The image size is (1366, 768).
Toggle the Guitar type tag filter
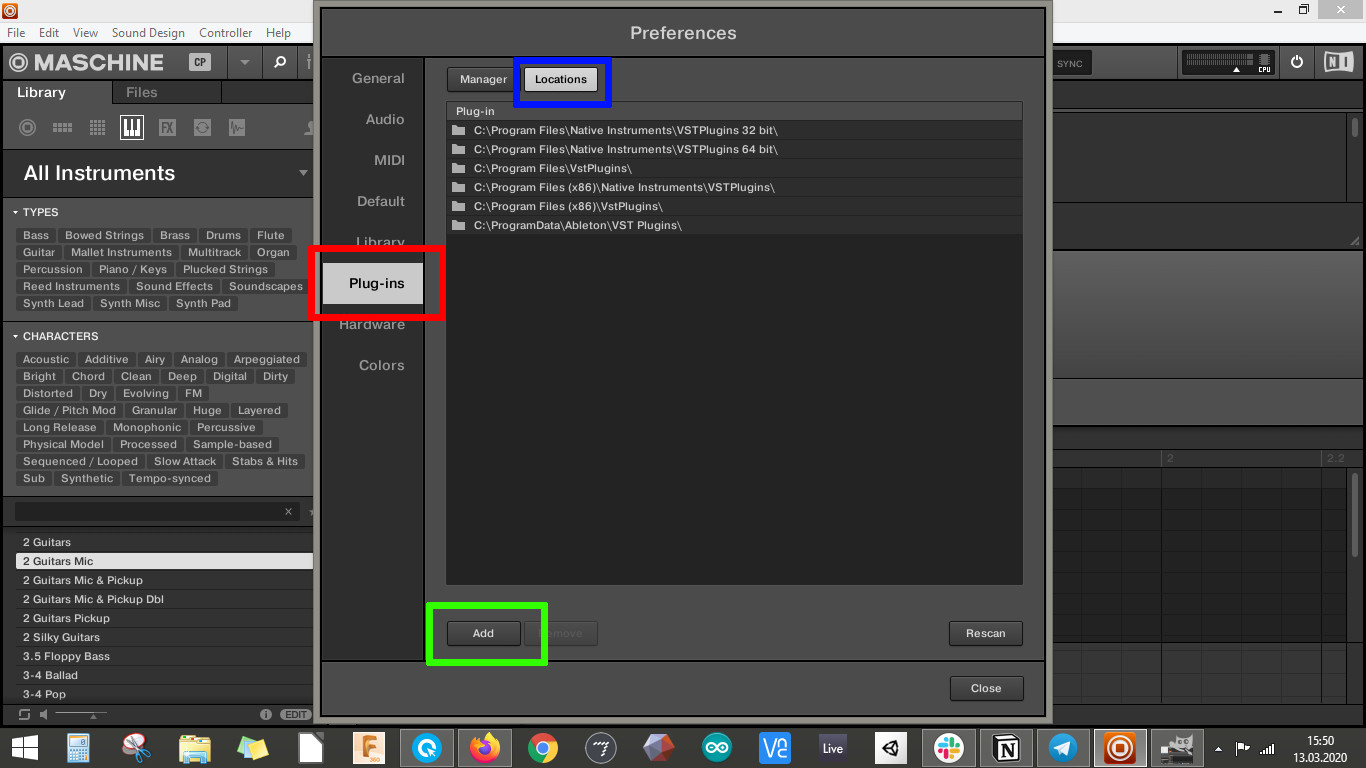click(39, 252)
